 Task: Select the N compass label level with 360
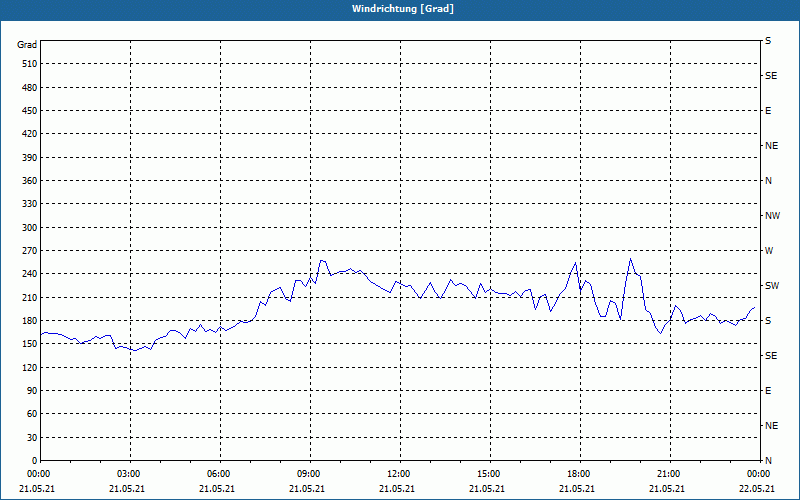769,181
